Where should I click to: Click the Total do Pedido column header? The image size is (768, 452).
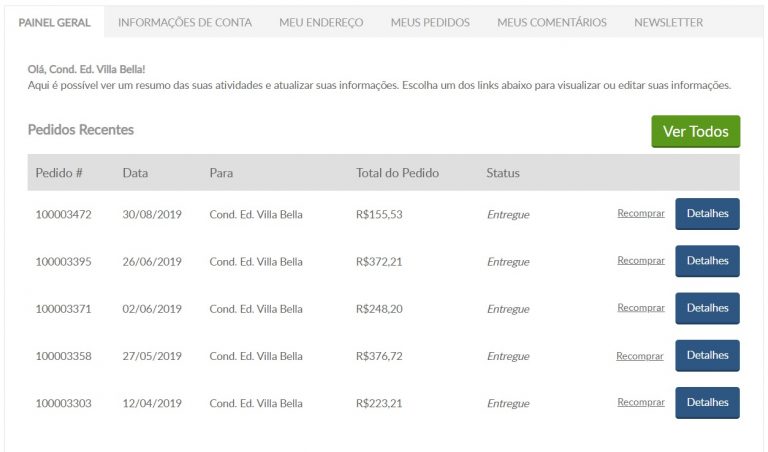(397, 173)
